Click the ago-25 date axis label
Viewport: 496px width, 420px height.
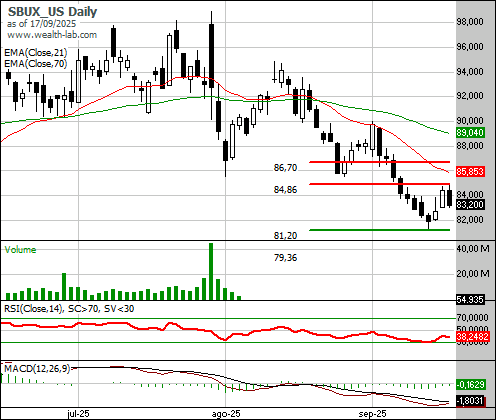[x=226, y=414]
